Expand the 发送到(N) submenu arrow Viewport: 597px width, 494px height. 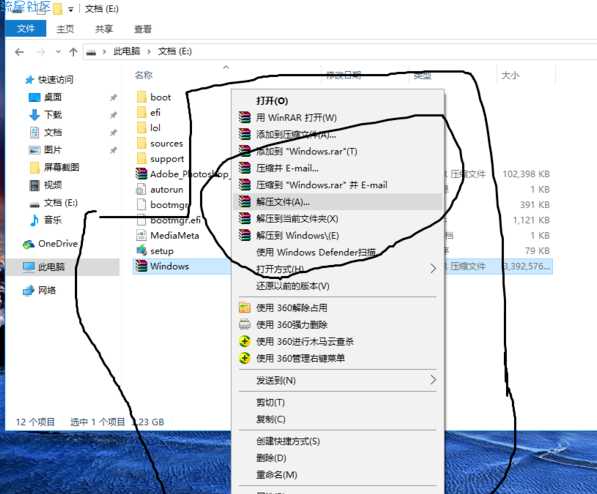click(x=433, y=380)
